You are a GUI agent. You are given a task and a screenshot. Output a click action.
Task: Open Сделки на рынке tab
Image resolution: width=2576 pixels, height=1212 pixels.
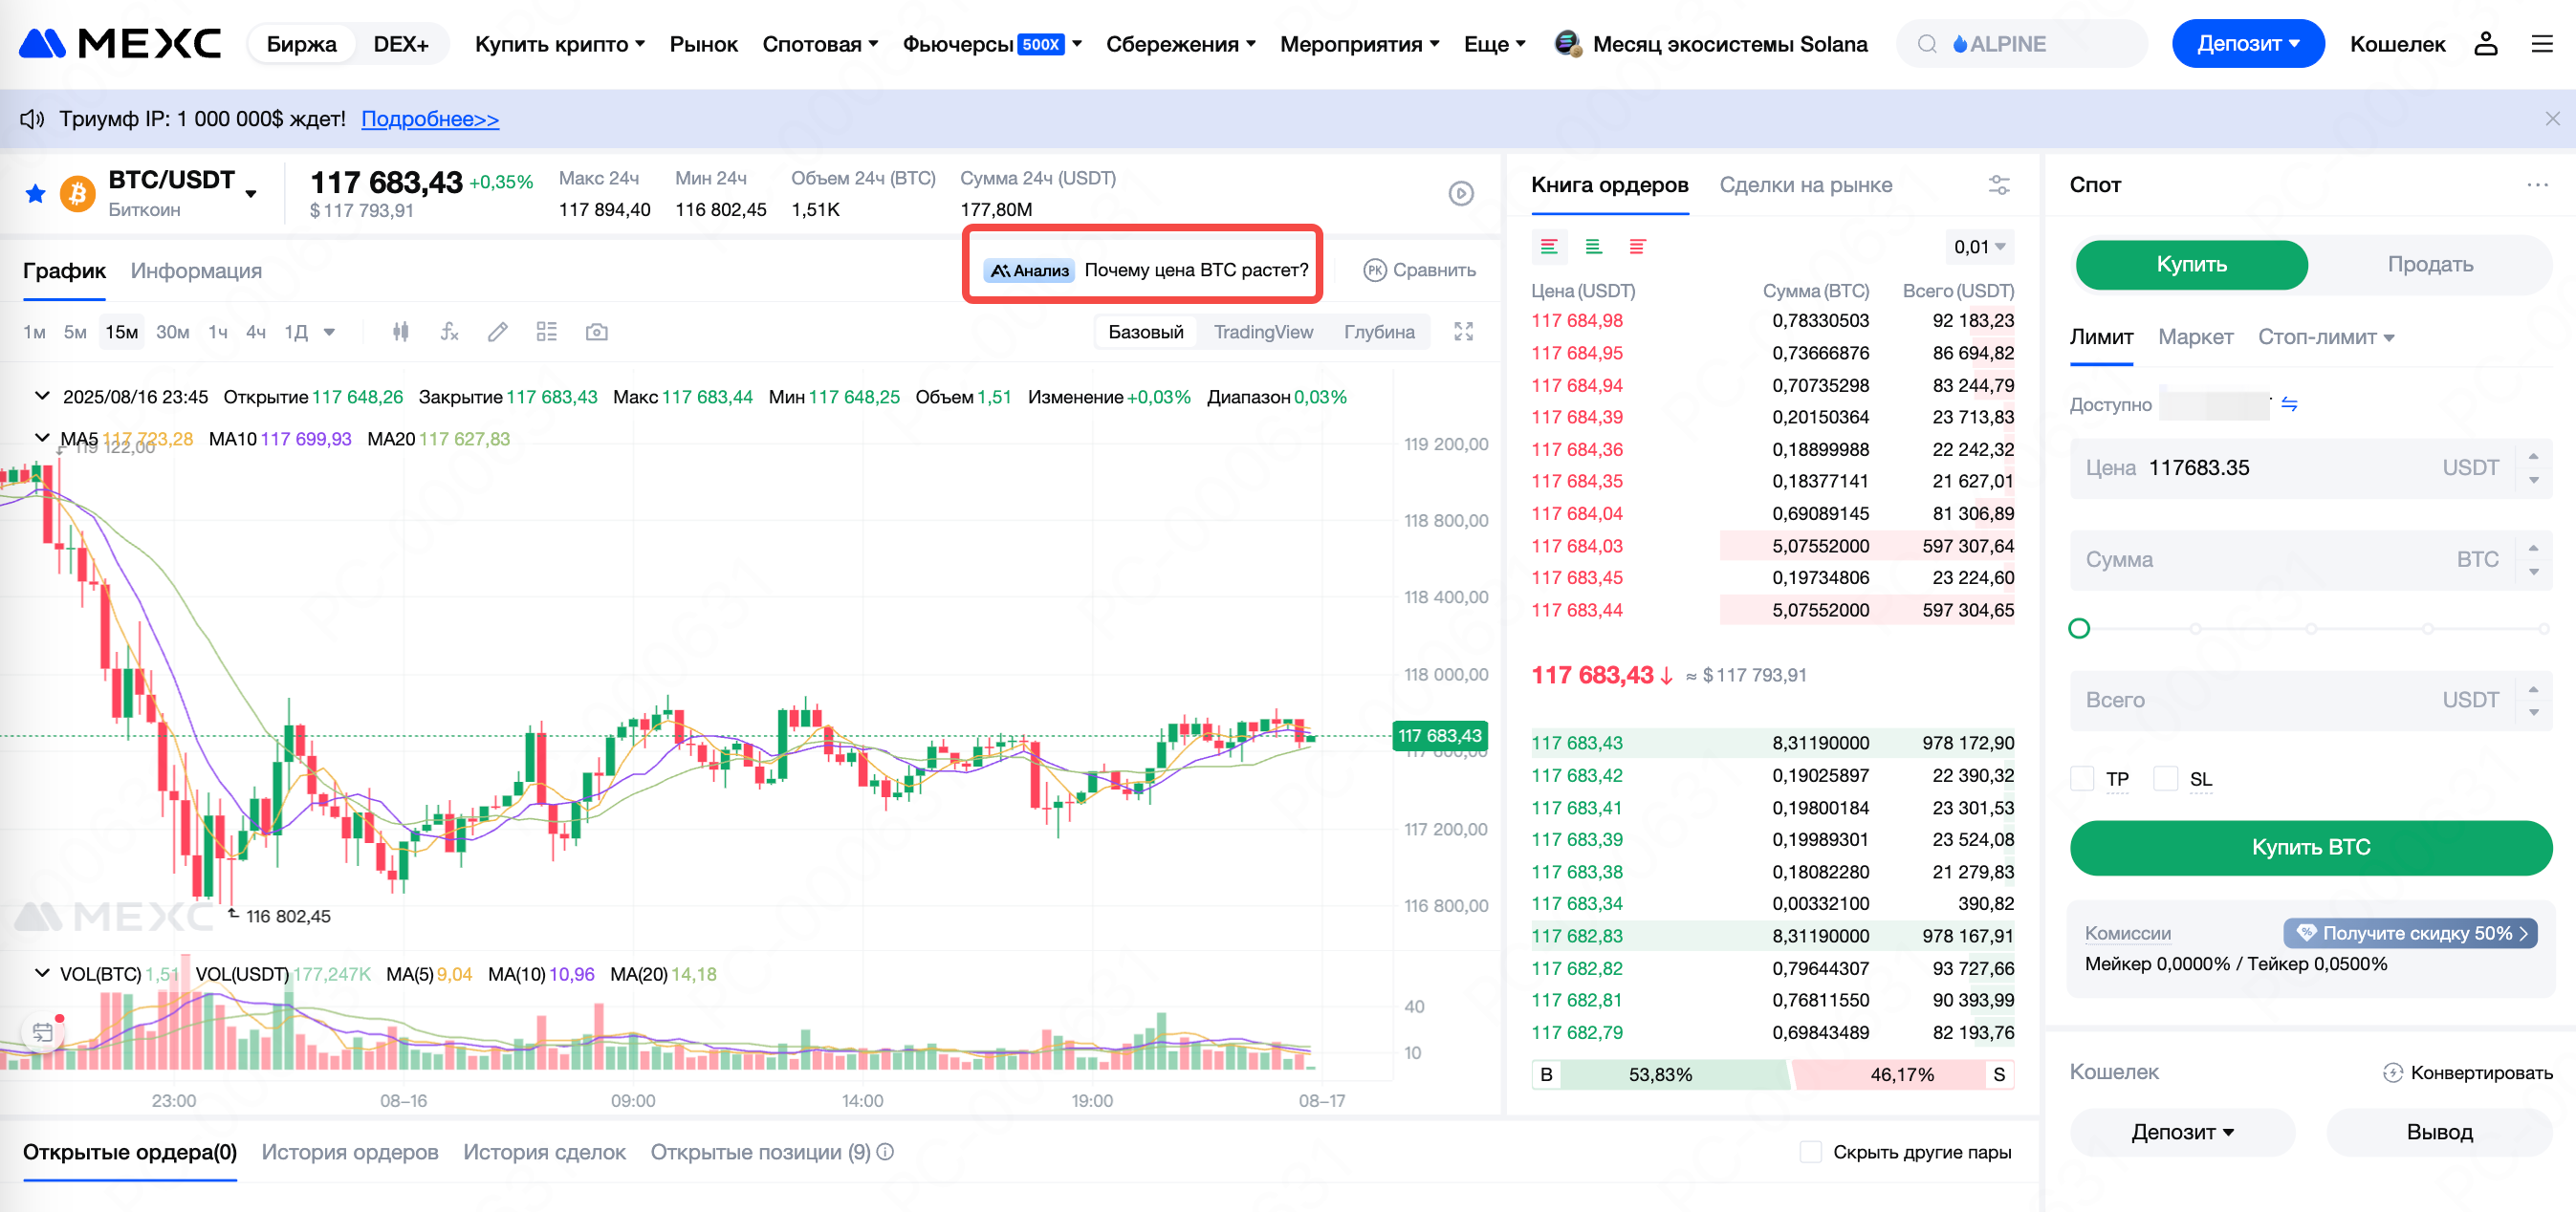(x=1805, y=185)
